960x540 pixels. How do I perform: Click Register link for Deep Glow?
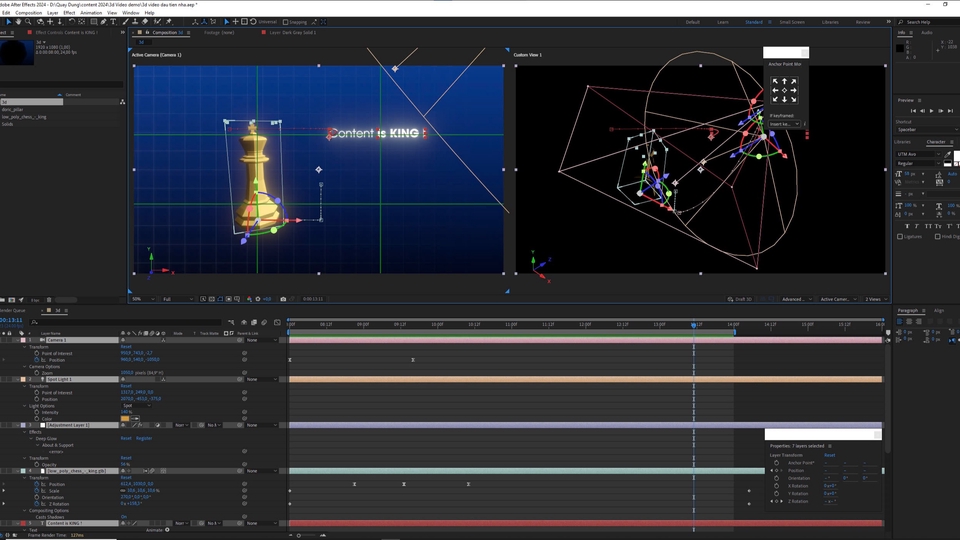[144, 438]
